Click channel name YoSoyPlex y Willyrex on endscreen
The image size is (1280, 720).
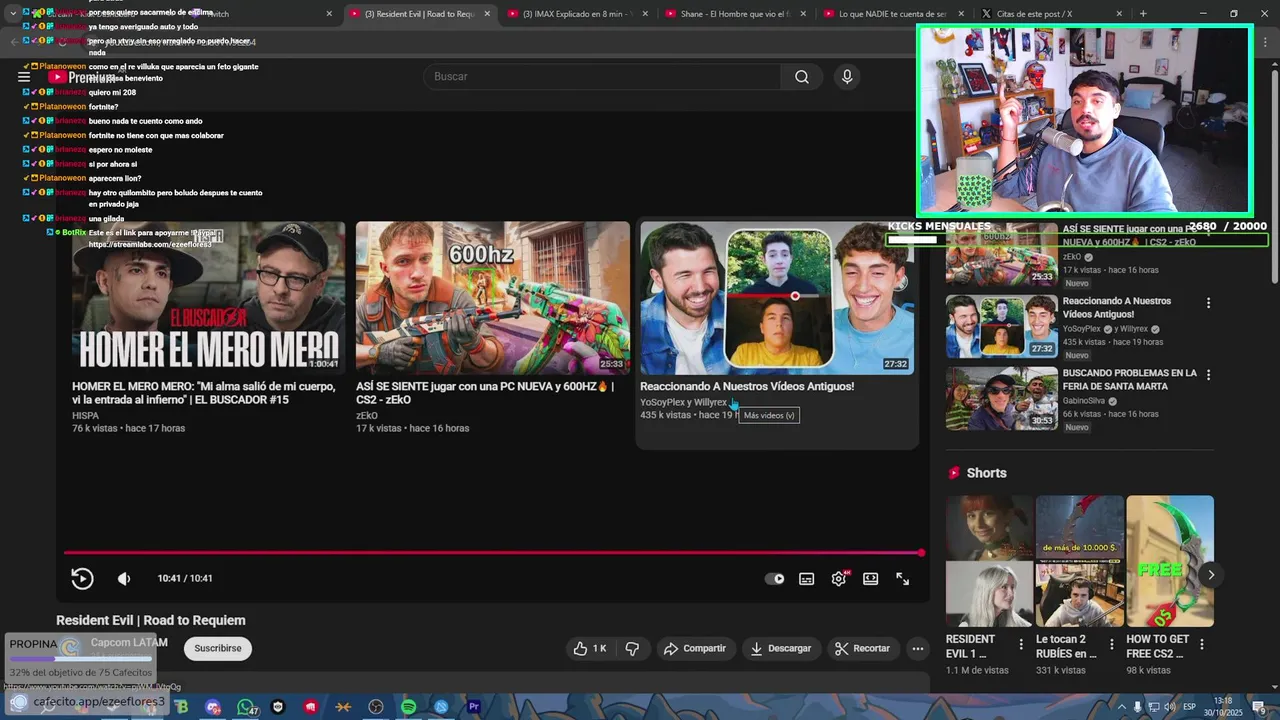click(684, 402)
